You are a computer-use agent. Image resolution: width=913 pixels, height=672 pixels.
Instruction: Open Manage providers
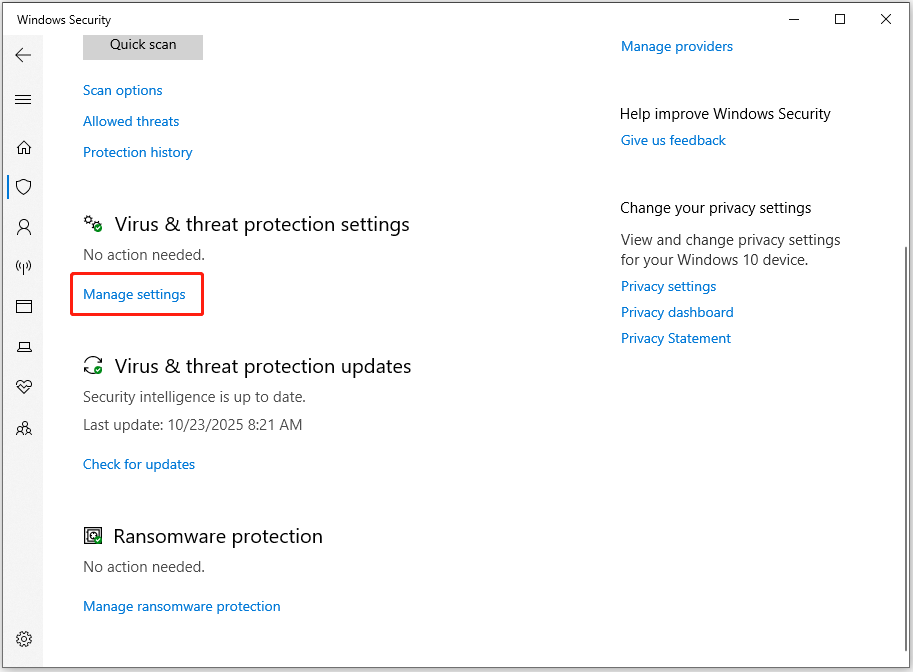point(676,46)
